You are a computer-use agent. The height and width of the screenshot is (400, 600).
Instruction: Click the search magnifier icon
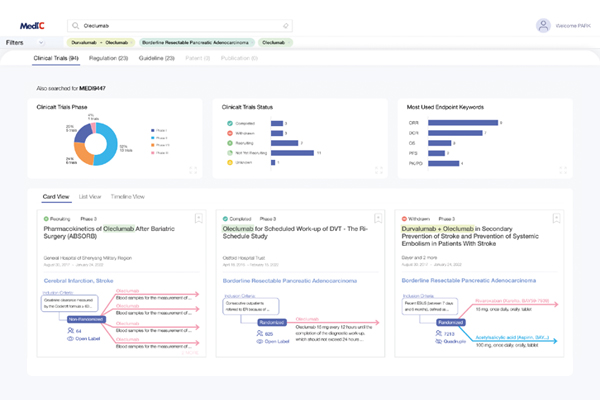[77, 25]
